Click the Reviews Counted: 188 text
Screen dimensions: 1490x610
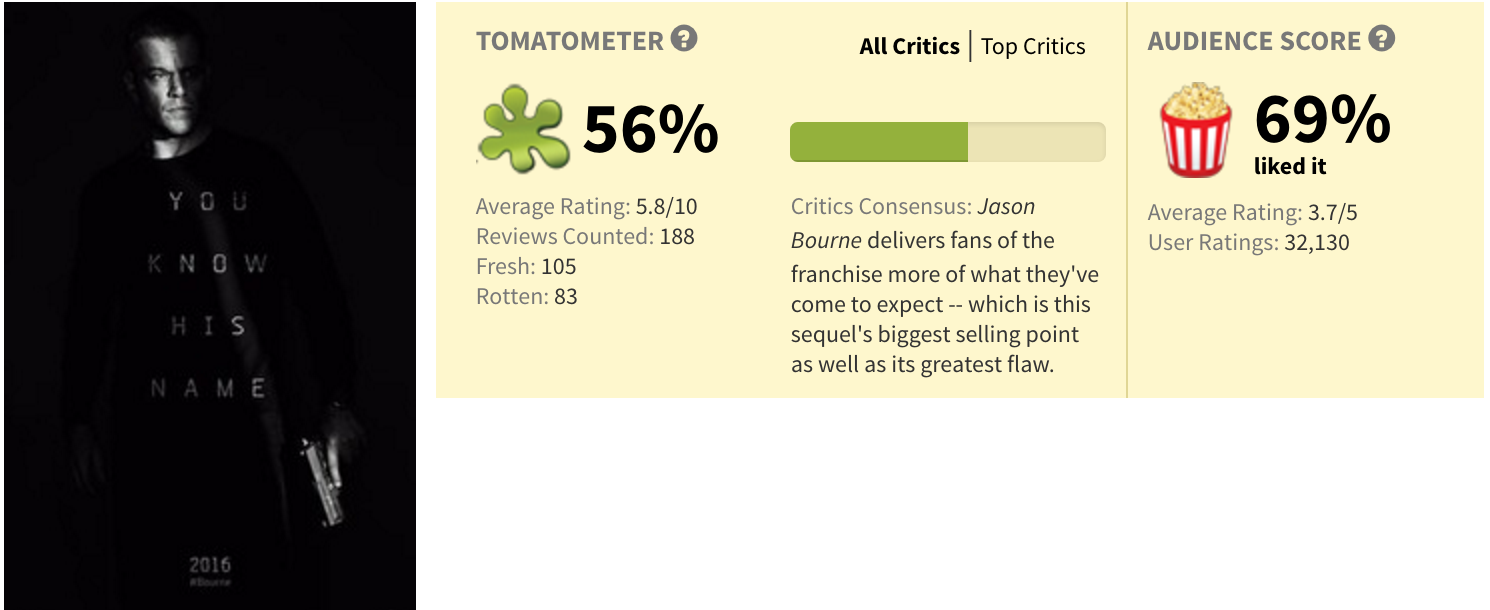(585, 237)
